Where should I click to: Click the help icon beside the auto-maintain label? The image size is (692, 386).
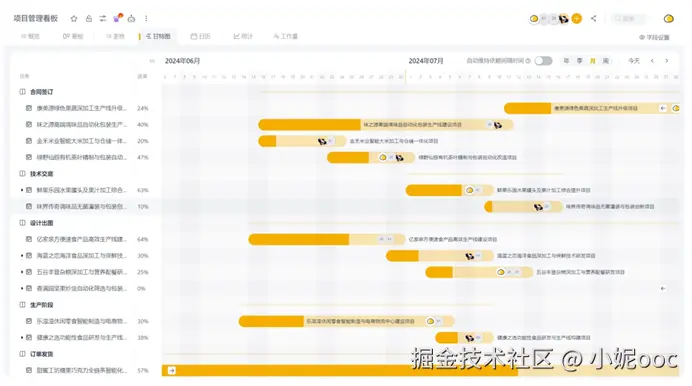pyautogui.click(x=528, y=61)
